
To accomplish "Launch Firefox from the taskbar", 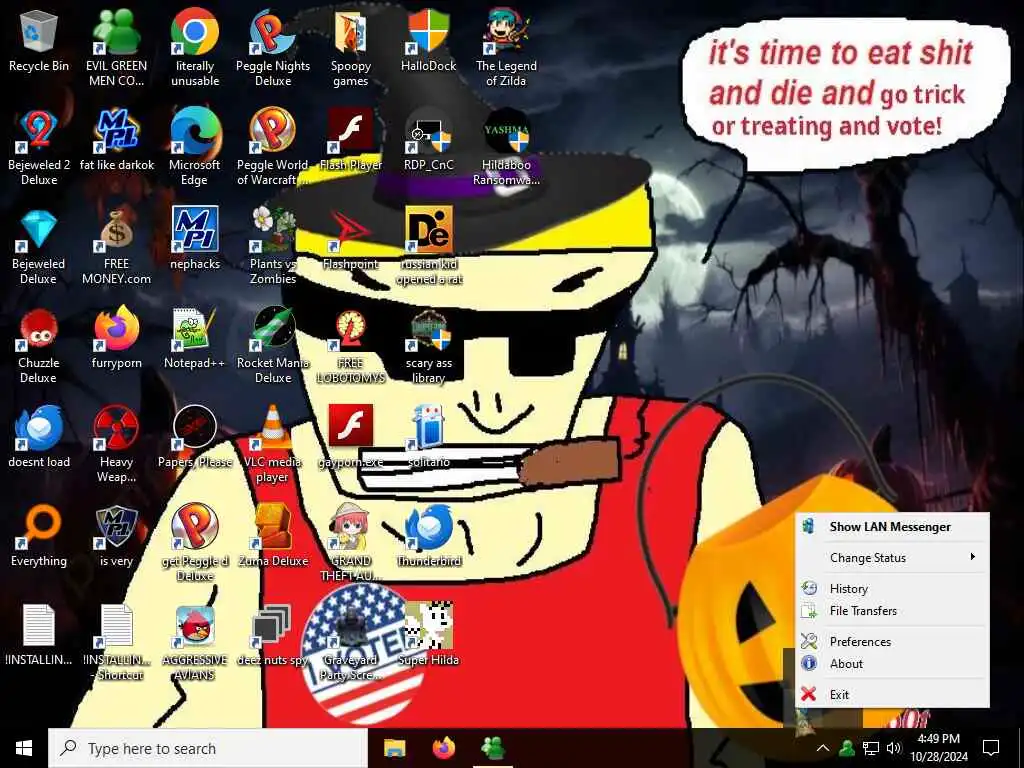I will tap(444, 748).
